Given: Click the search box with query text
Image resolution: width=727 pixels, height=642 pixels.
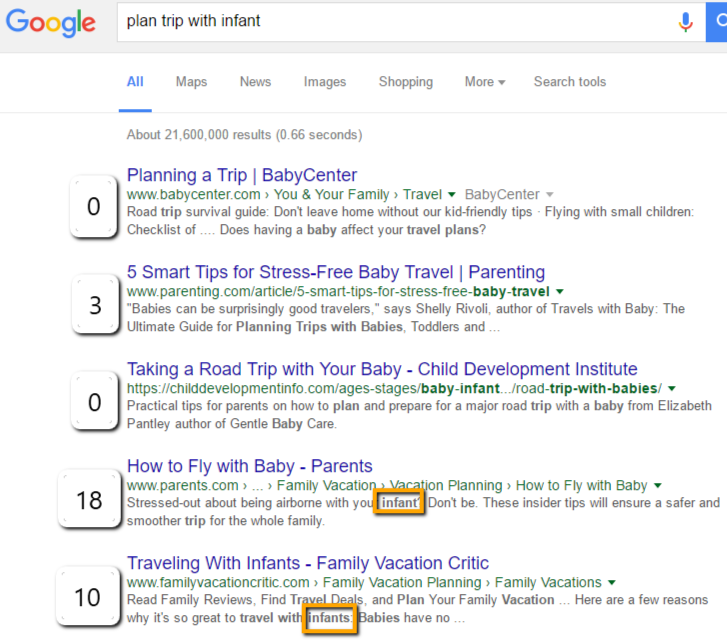Looking at the screenshot, I should [390, 22].
